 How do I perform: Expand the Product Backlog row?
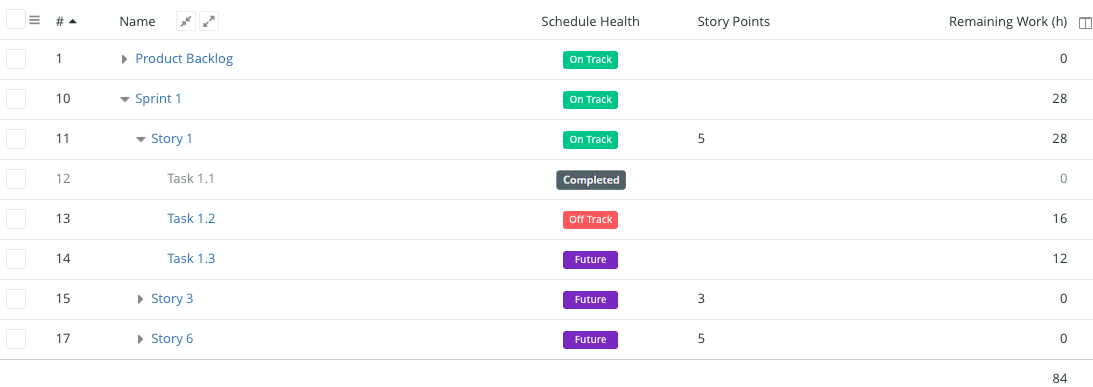point(125,60)
